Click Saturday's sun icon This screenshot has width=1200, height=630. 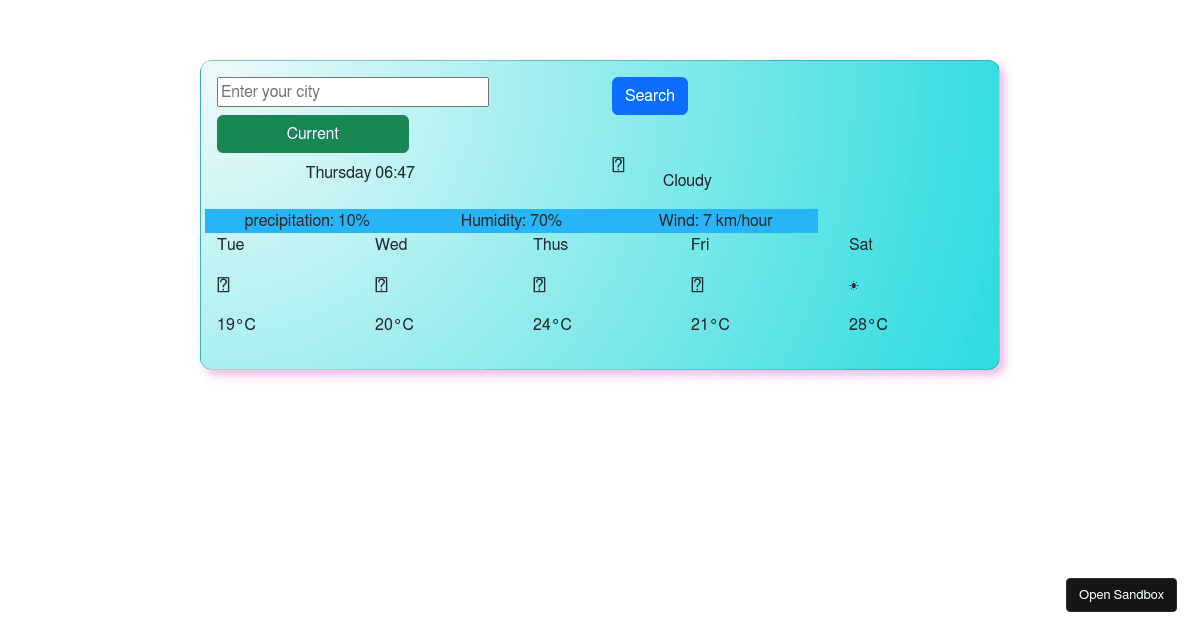point(853,285)
